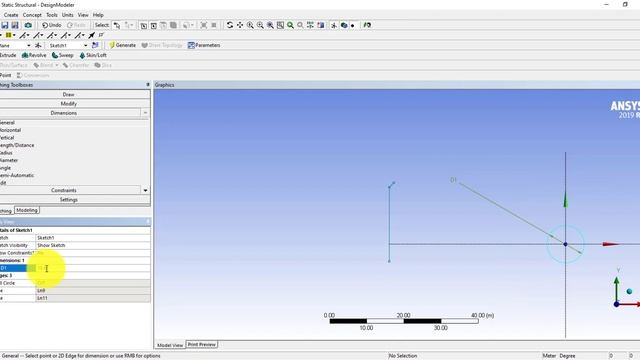Click the 'Meter' units status entry
The image size is (640, 360).
pos(549,356)
